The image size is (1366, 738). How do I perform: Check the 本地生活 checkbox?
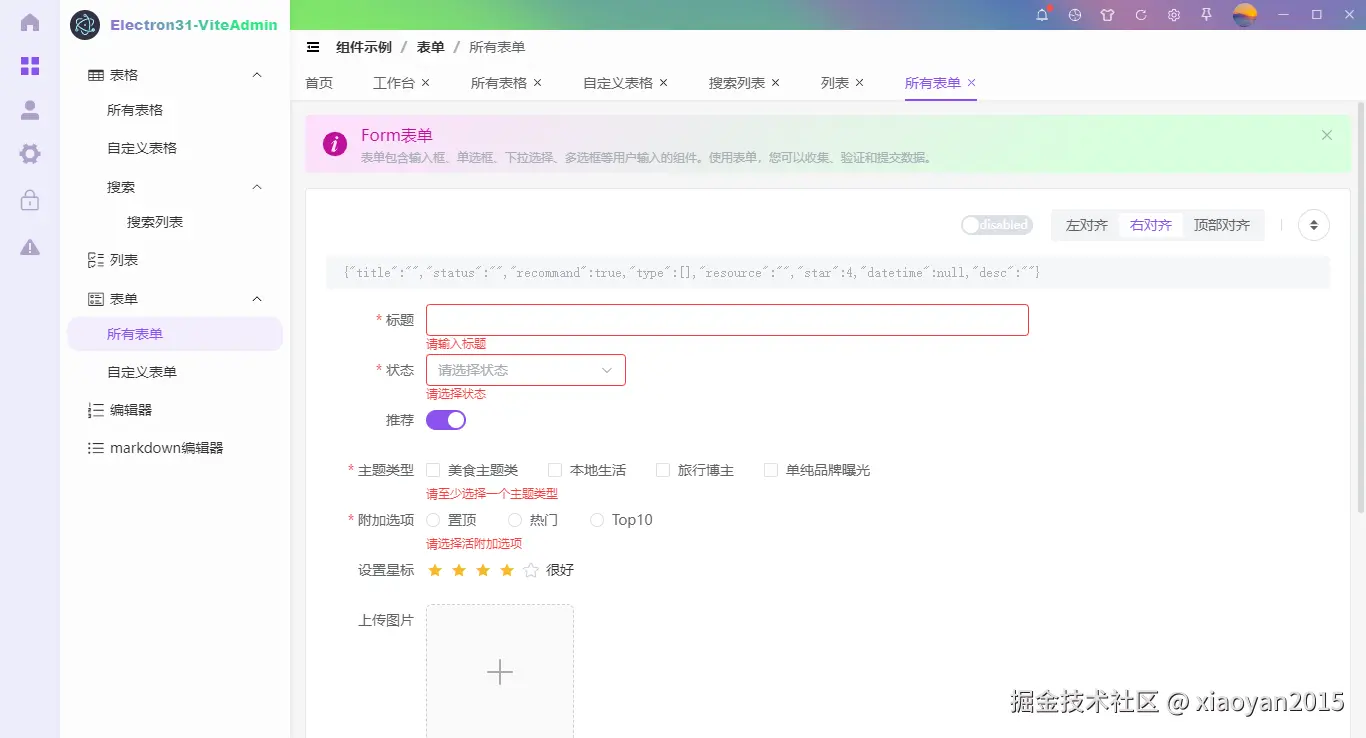(x=555, y=470)
